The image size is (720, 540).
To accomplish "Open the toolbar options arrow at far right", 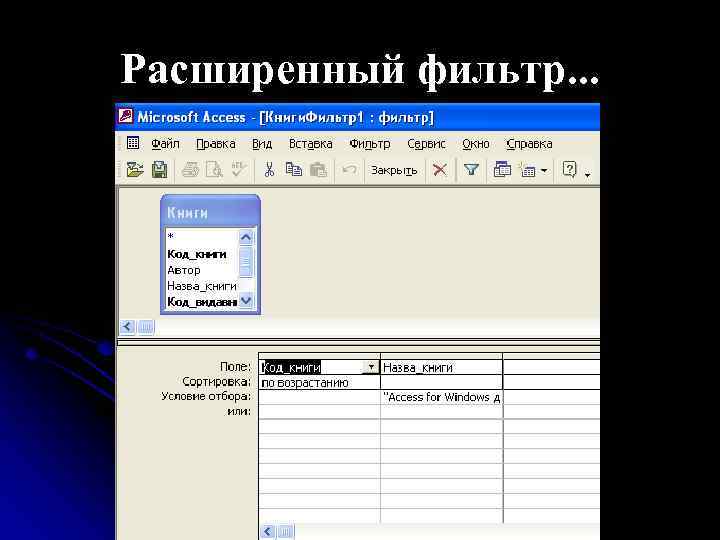I will click(x=588, y=174).
